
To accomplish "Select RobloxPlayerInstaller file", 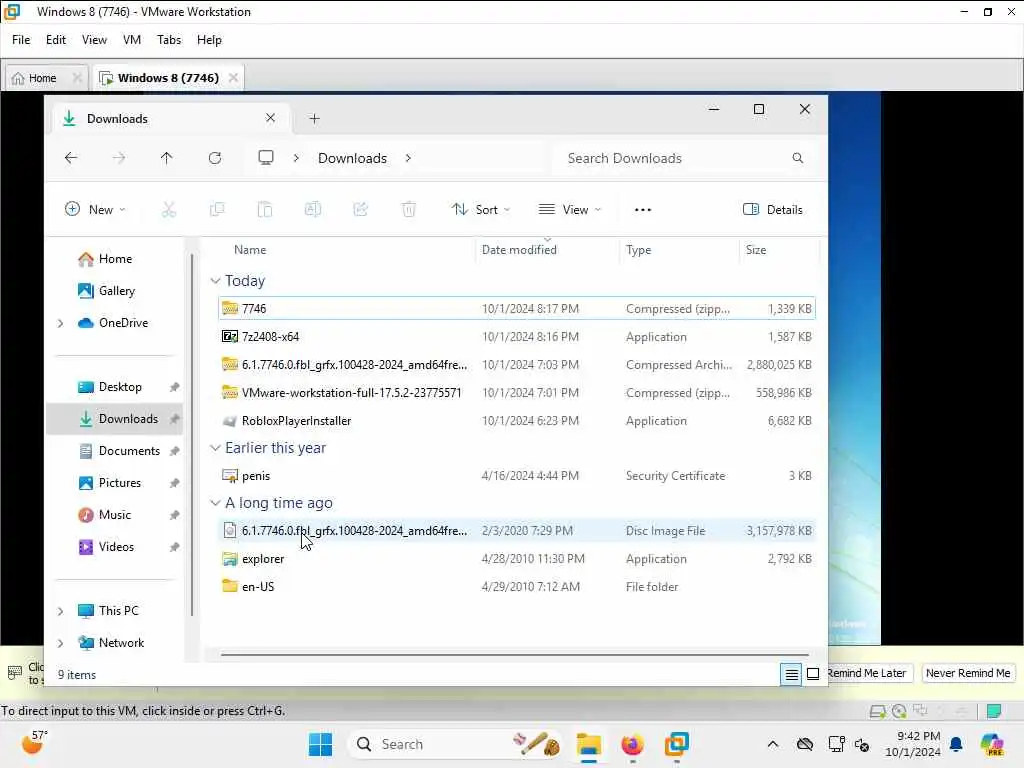I will 517,421.
